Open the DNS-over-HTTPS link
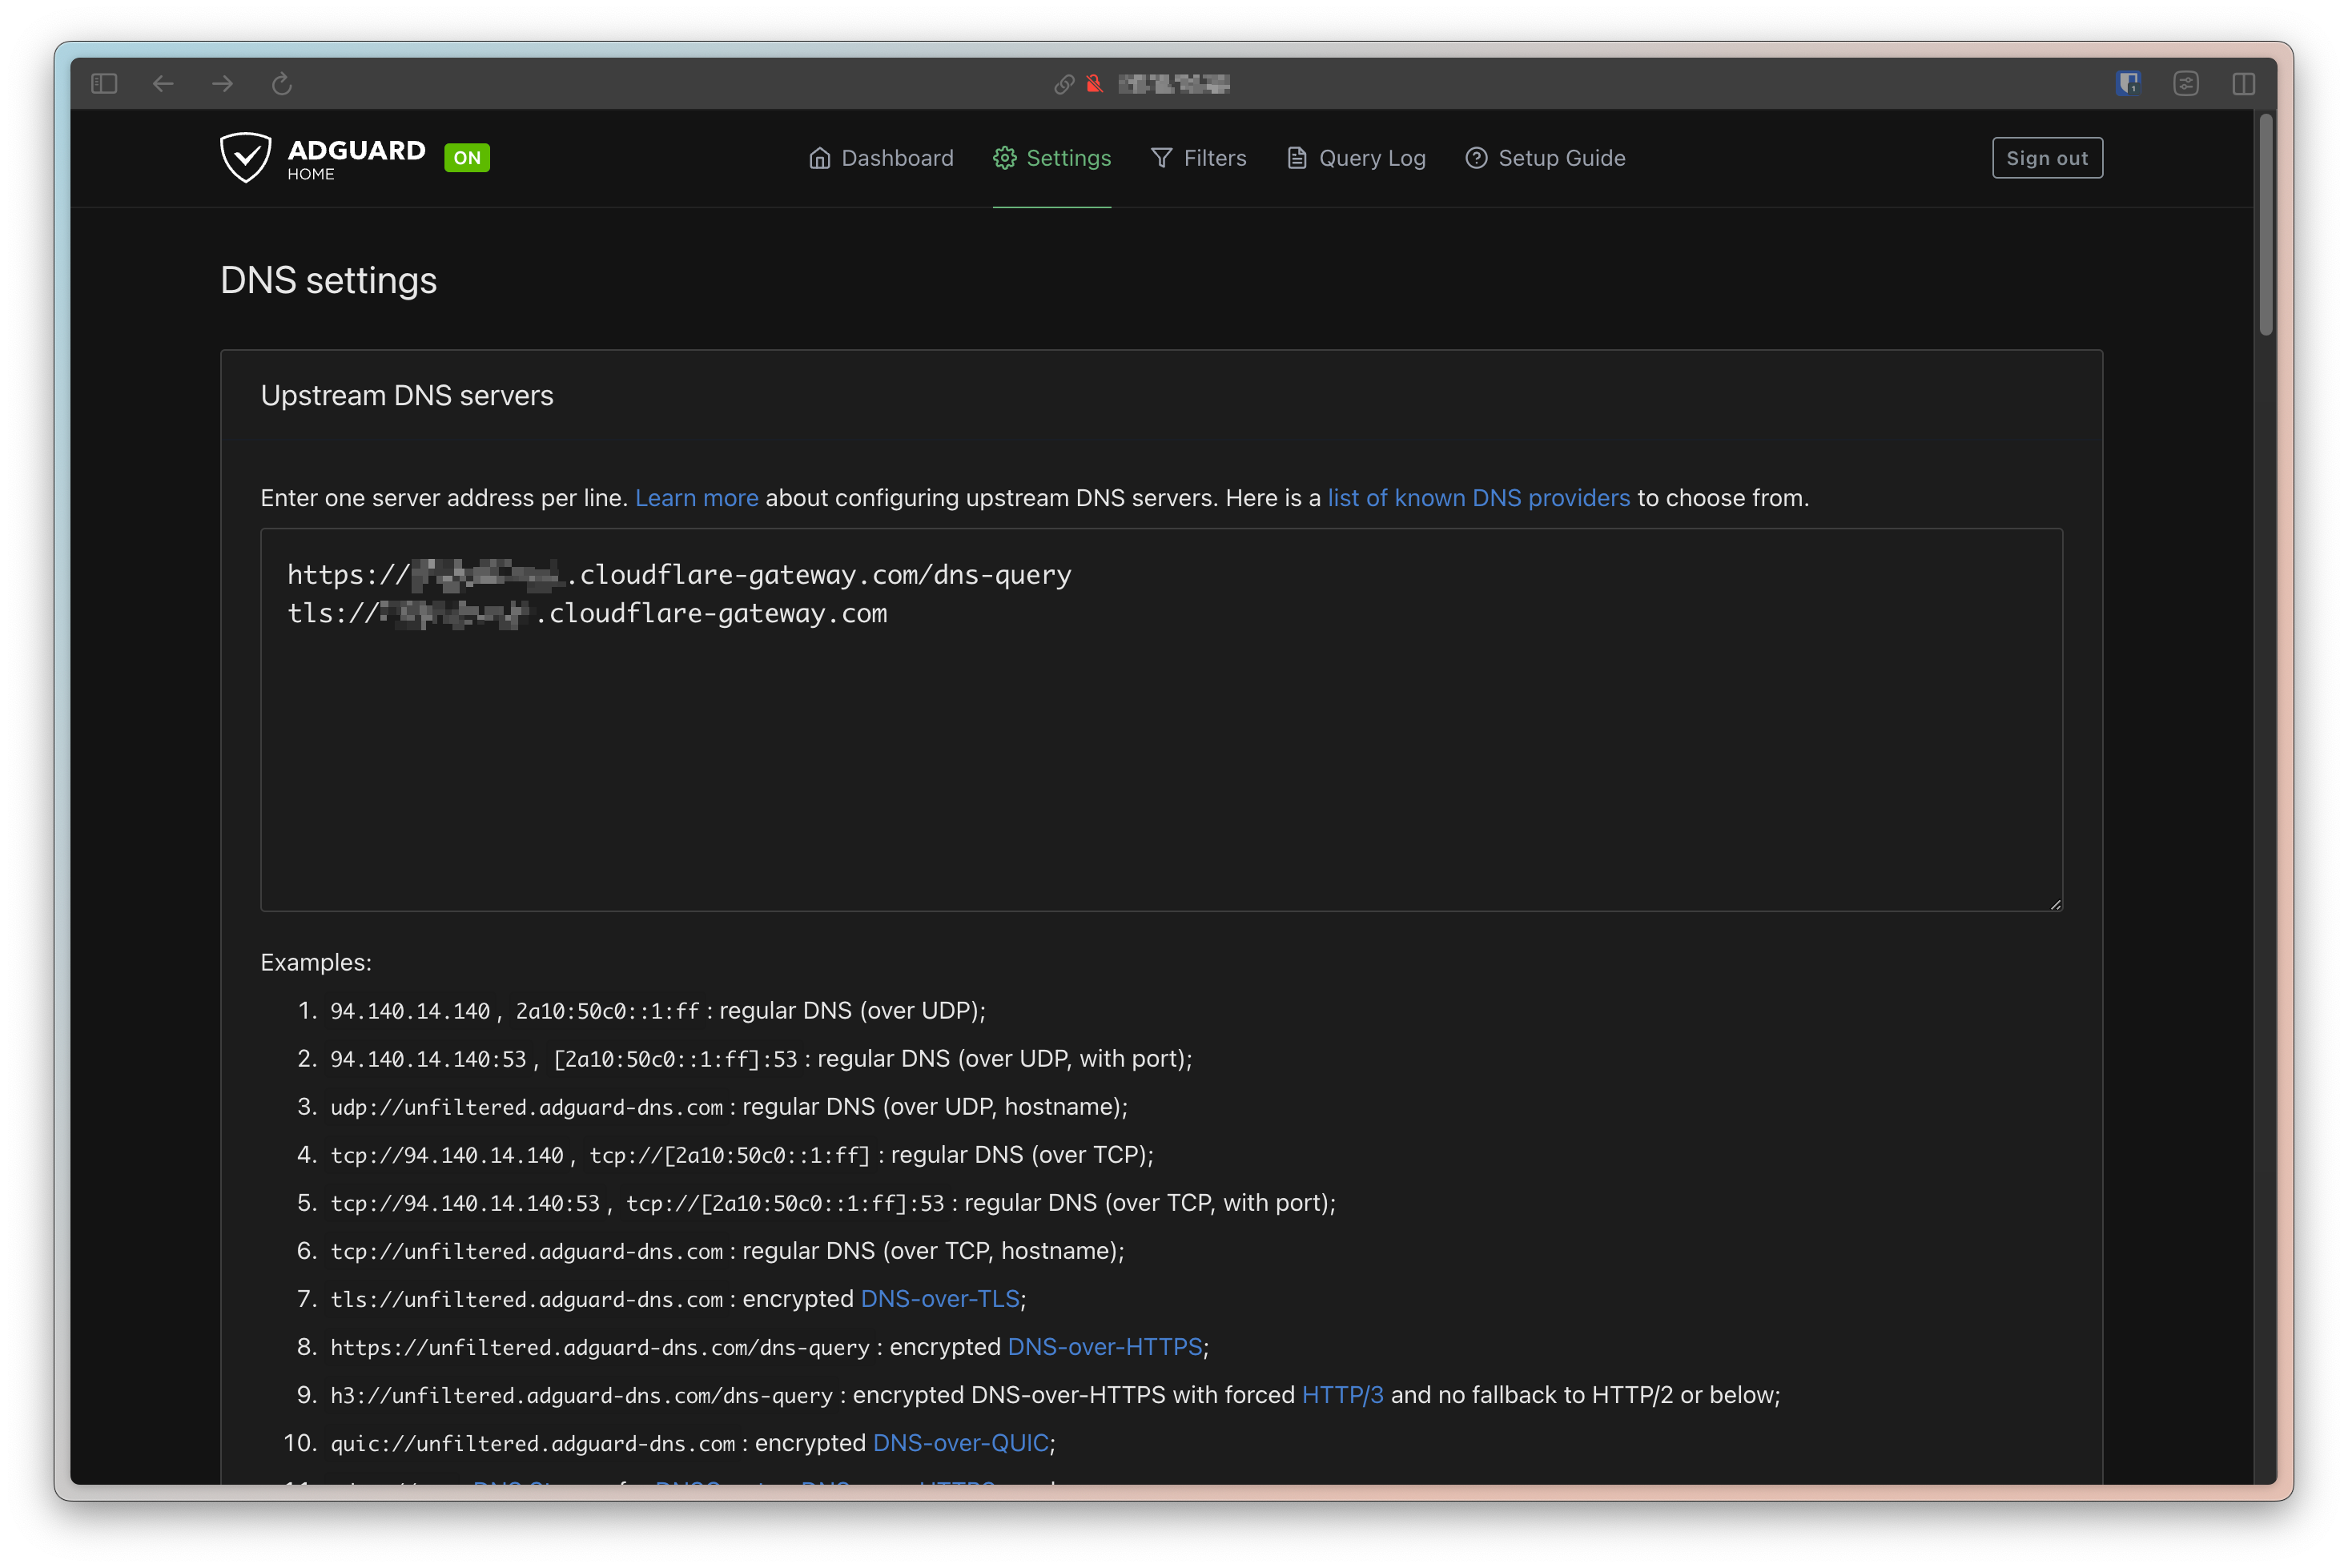The width and height of the screenshot is (2348, 1568). click(x=1105, y=1347)
